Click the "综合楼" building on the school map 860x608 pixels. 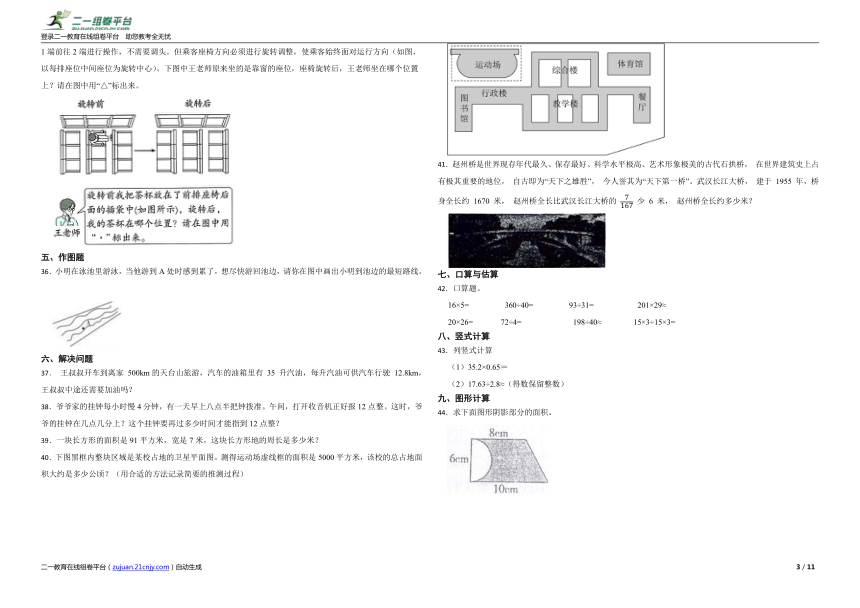tap(564, 70)
